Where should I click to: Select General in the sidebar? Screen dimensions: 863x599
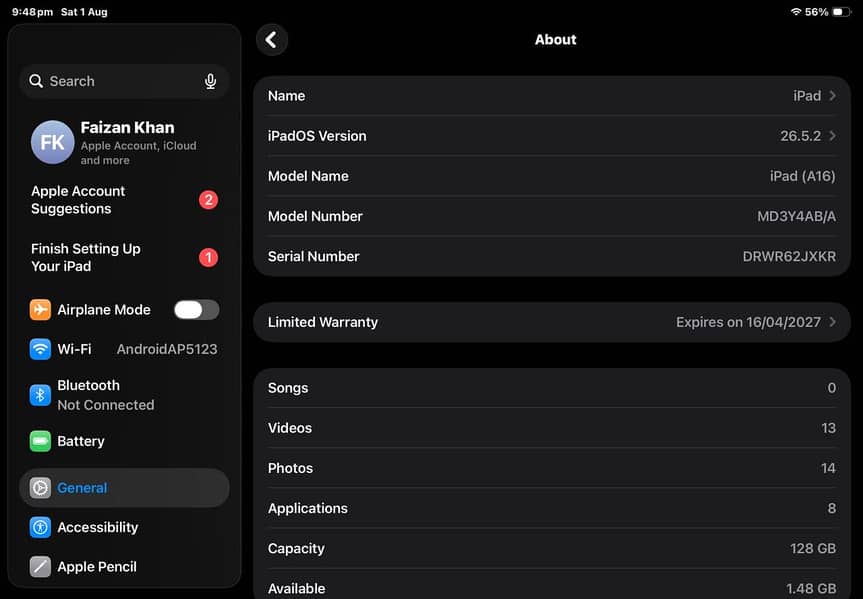coord(124,488)
